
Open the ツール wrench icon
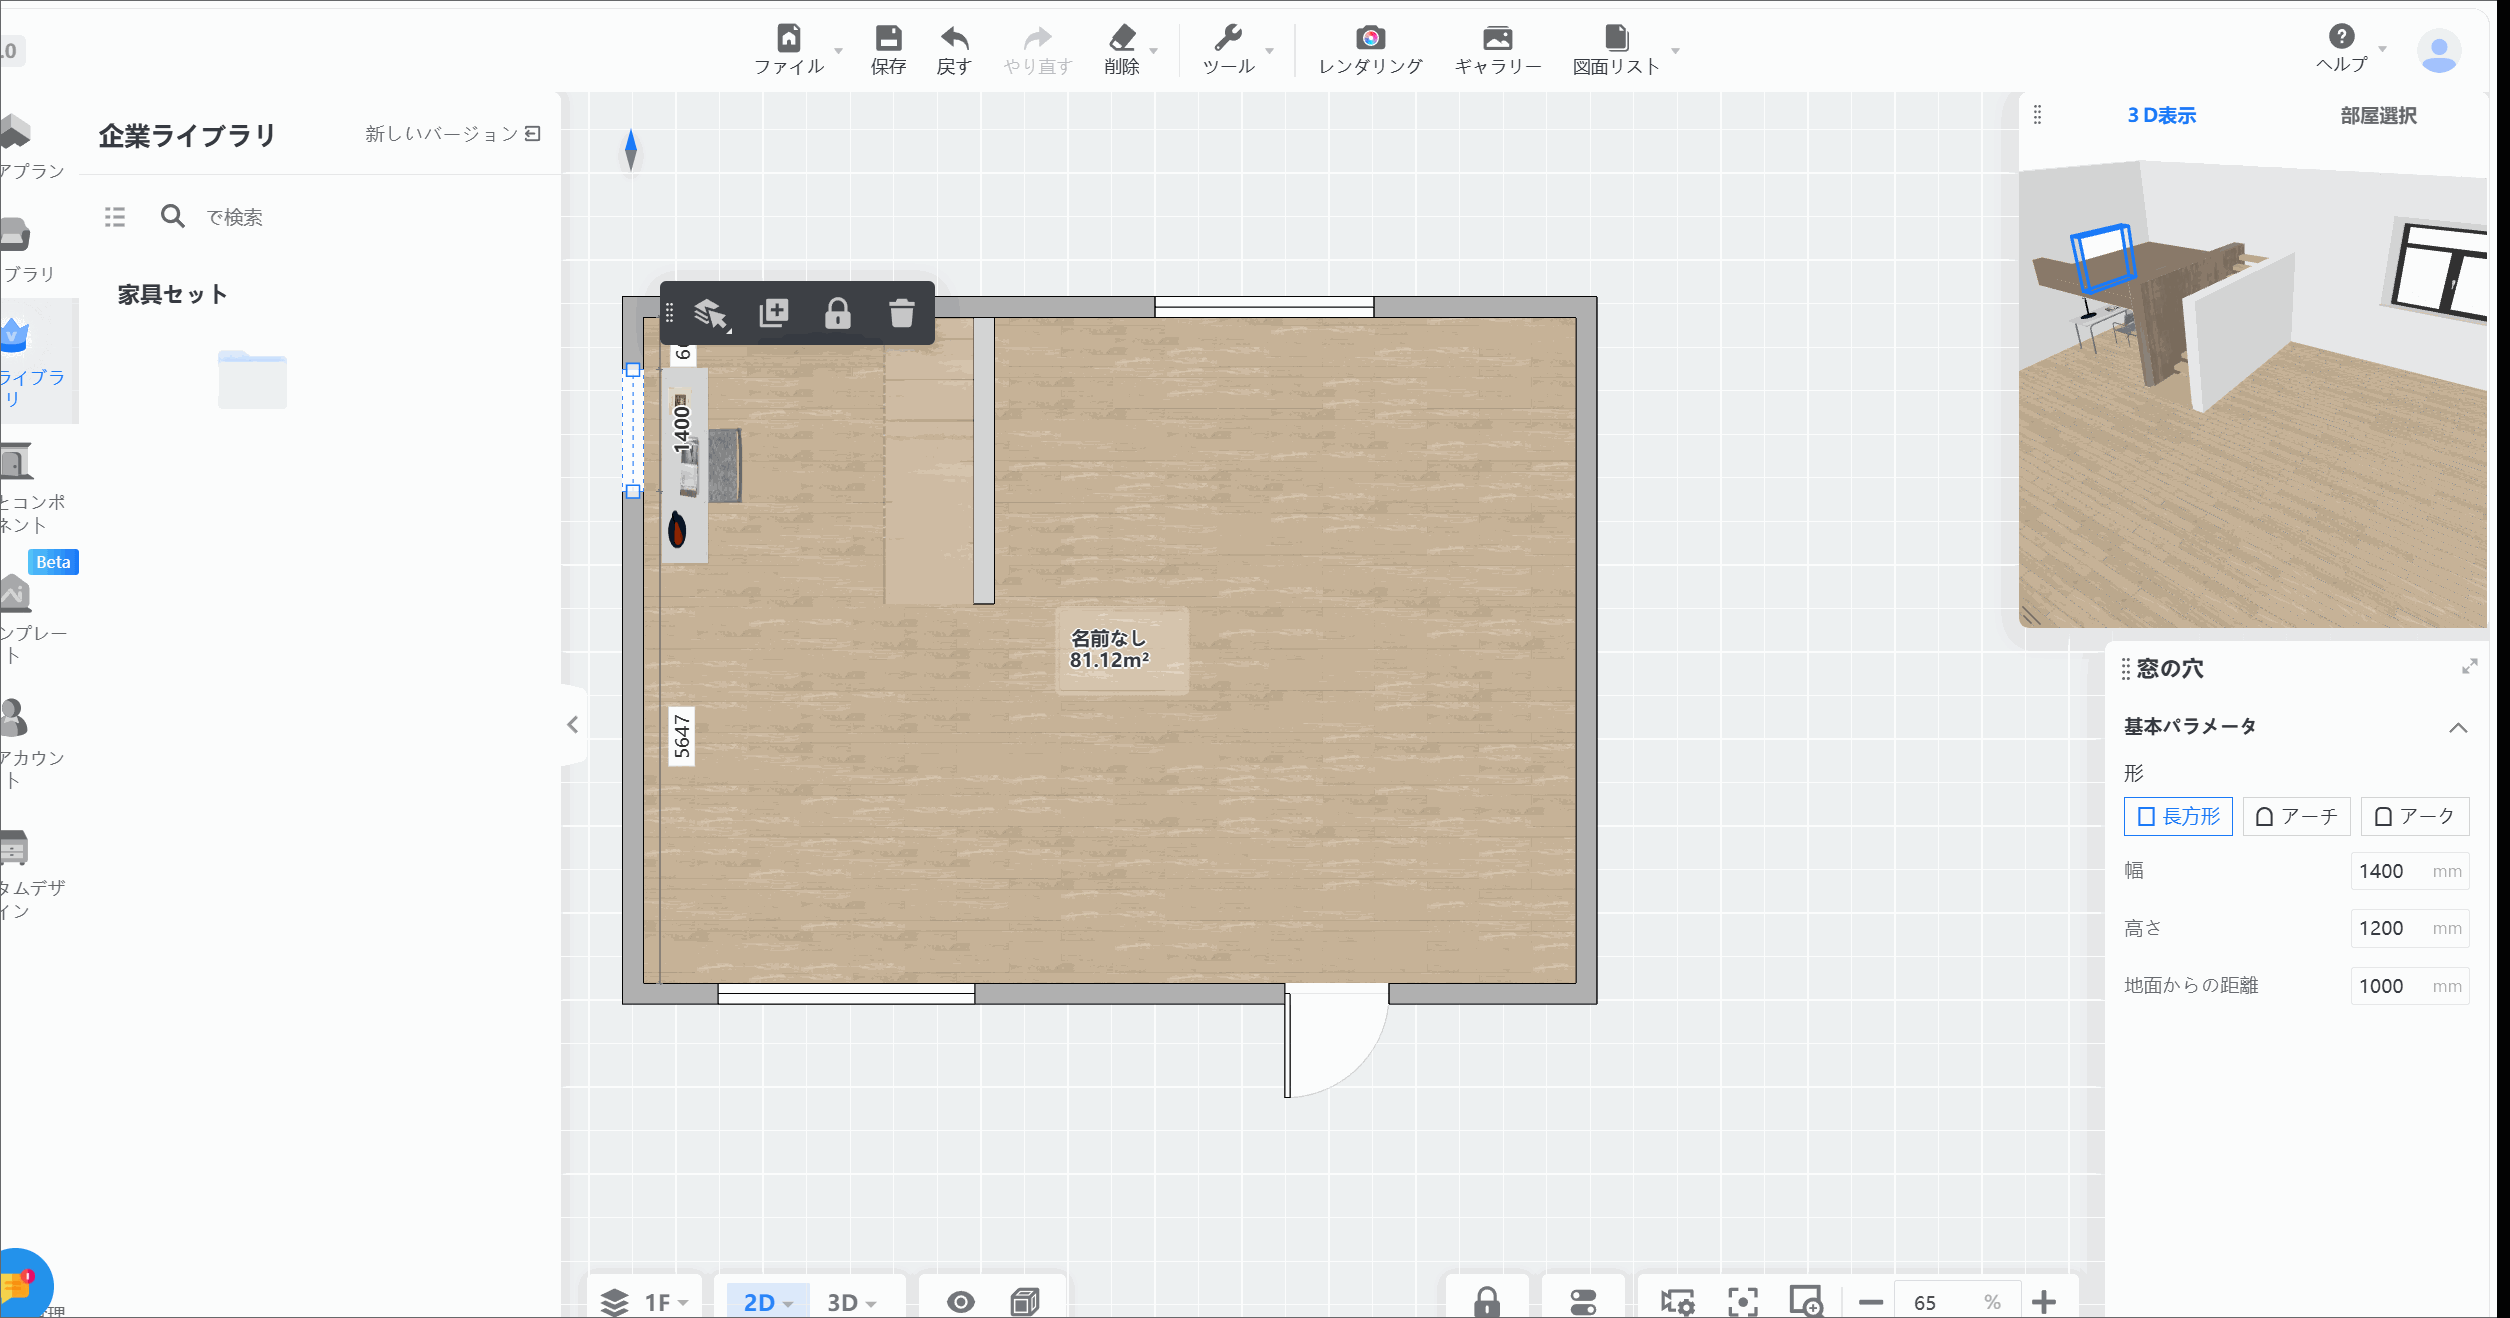1228,38
